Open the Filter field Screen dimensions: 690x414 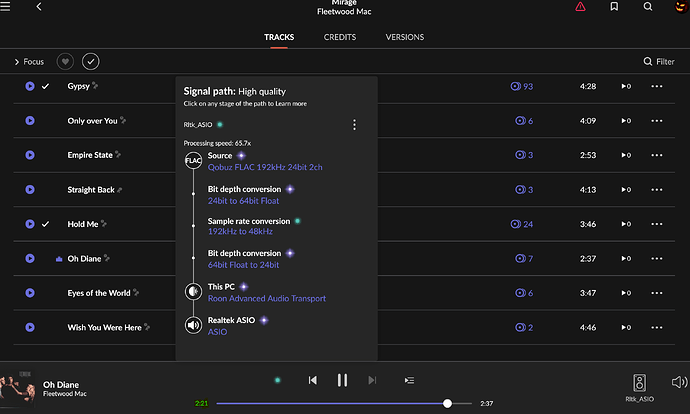(659, 62)
